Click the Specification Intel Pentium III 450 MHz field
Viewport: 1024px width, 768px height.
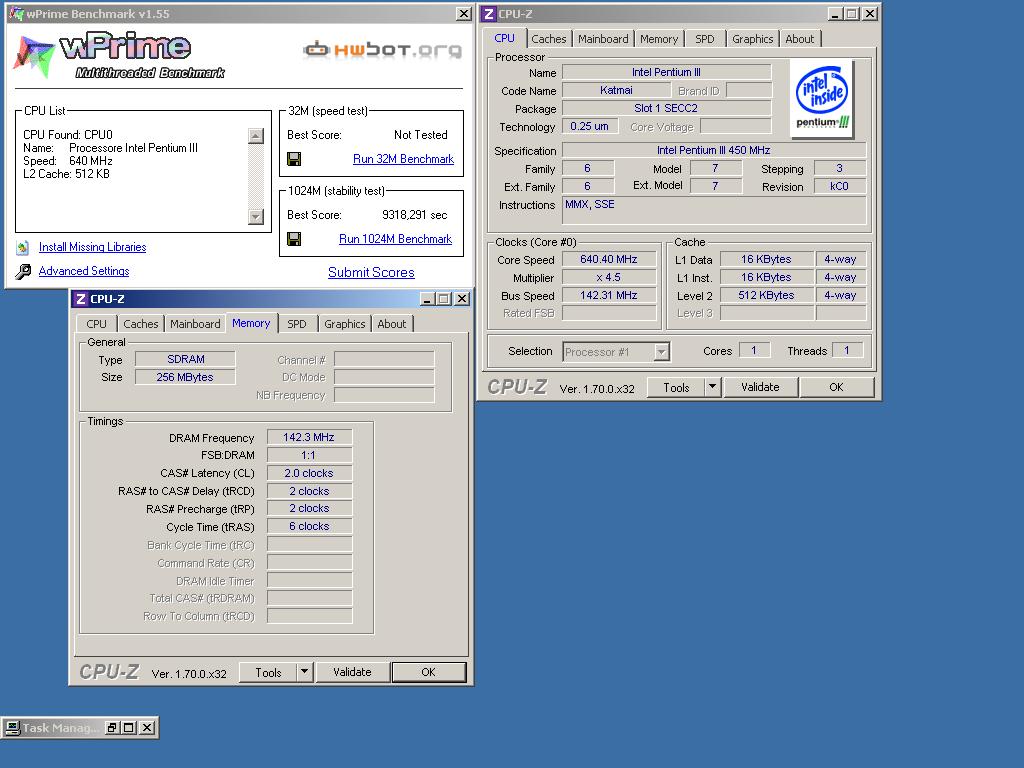click(x=714, y=150)
